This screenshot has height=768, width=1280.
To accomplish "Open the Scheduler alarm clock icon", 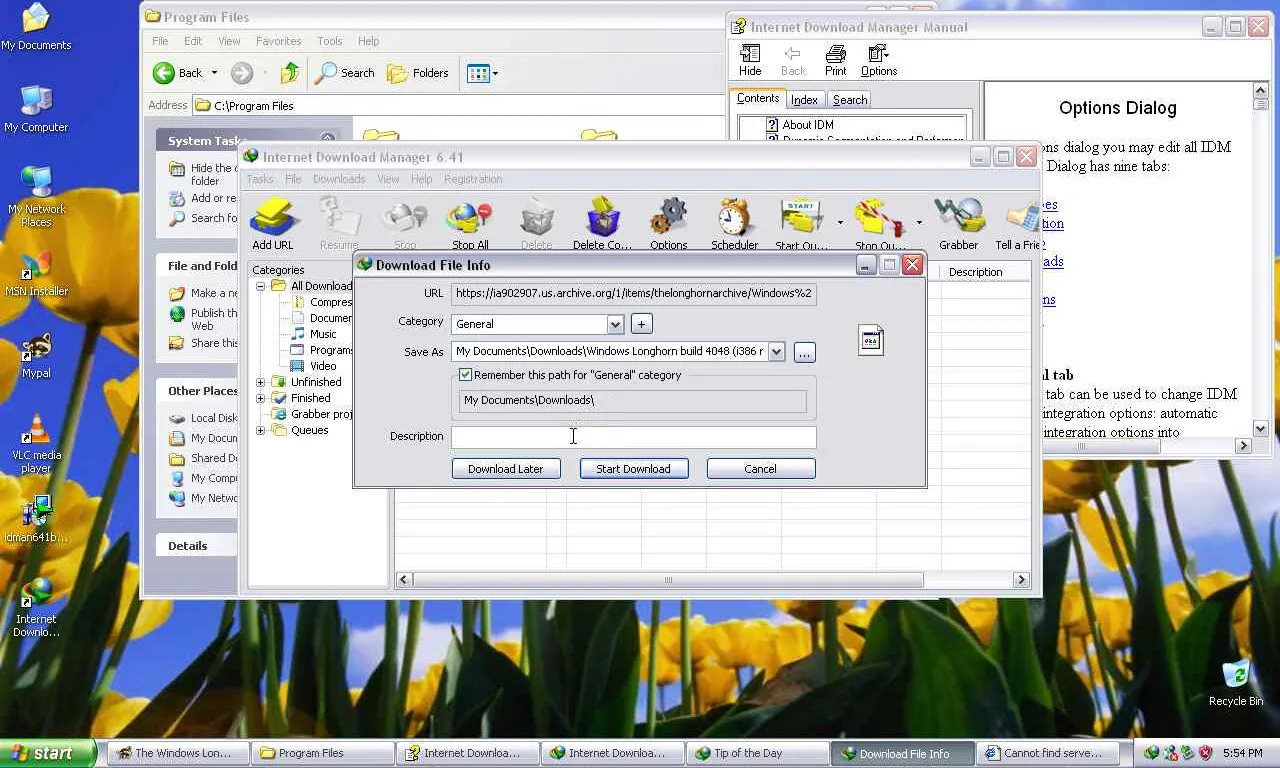I will coord(734,222).
